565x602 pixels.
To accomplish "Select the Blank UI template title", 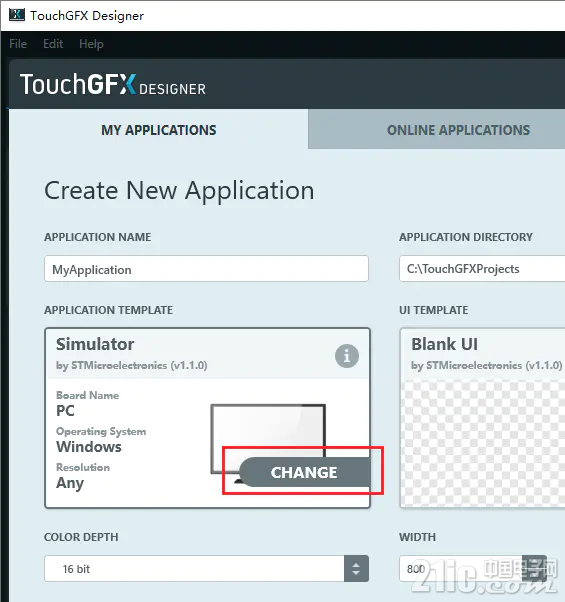I will (x=444, y=344).
